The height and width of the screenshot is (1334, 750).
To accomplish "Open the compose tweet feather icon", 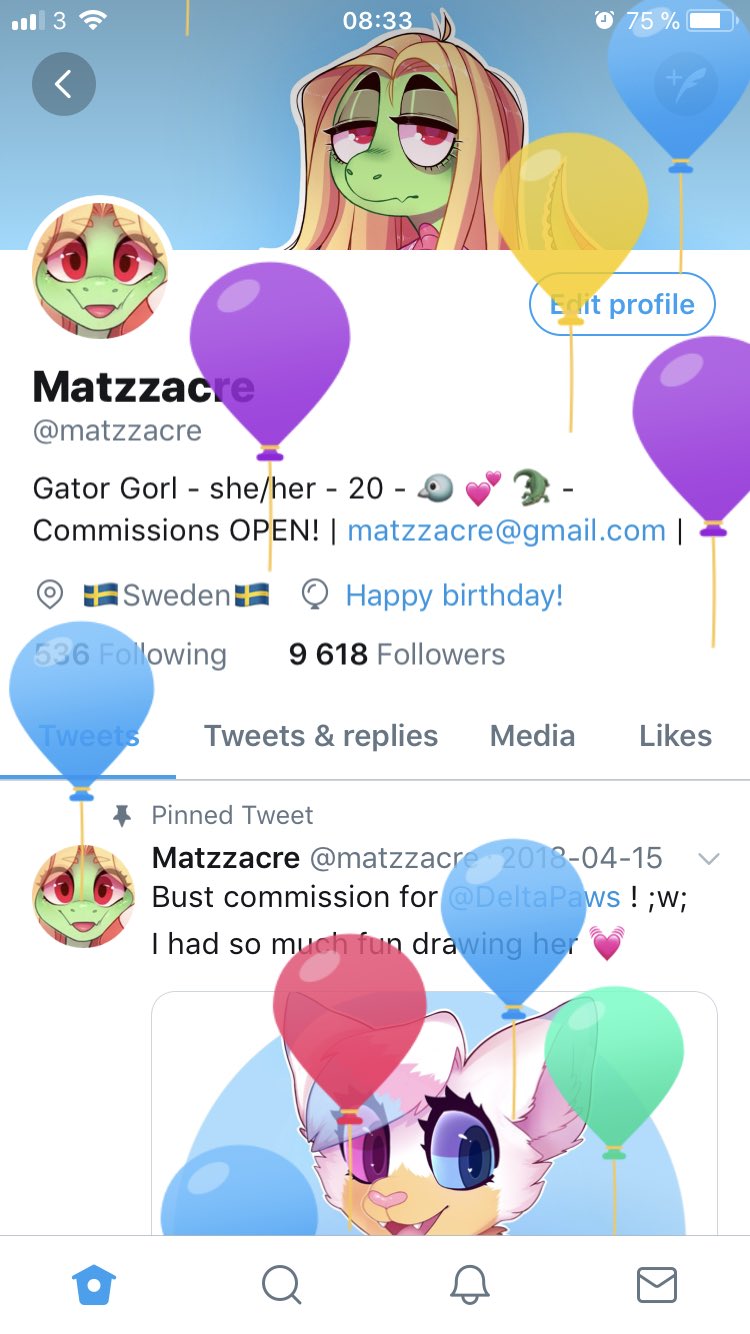I will pyautogui.click(x=686, y=84).
